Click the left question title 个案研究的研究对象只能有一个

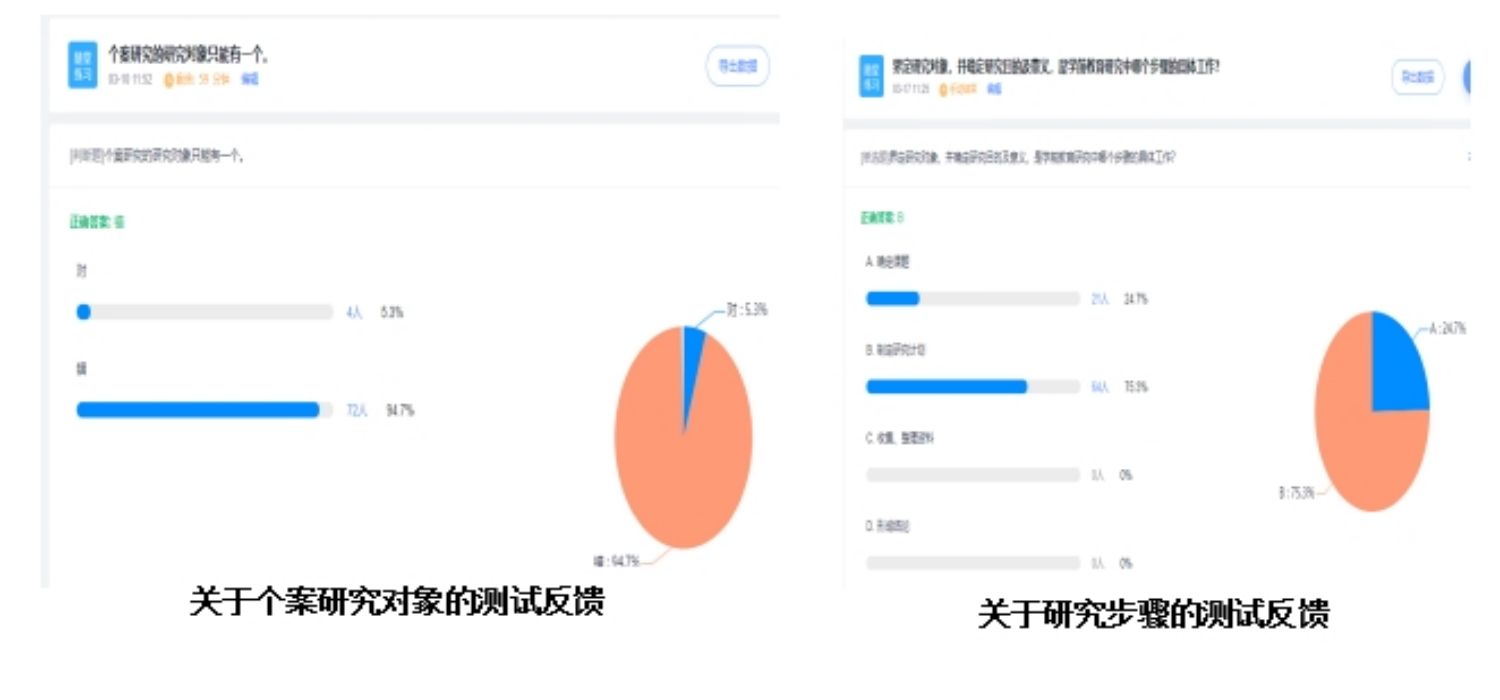click(x=188, y=57)
